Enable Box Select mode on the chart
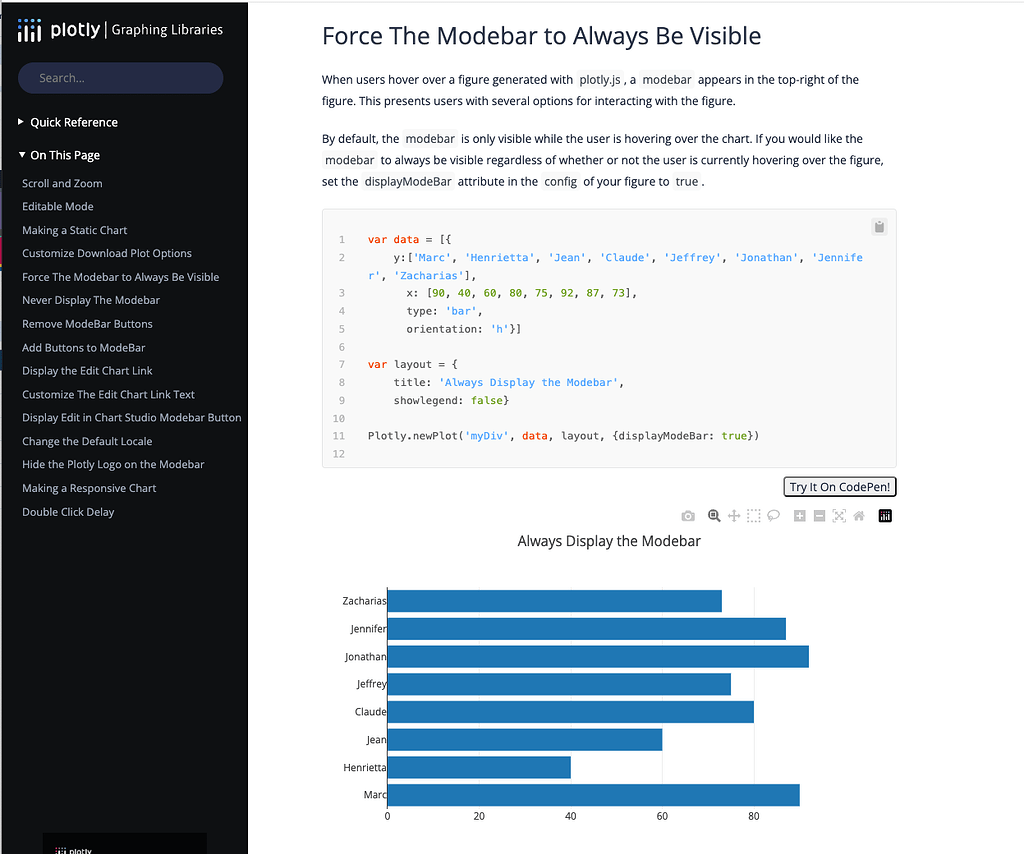Screen dimensions: 1024x854 pyautogui.click(x=753, y=515)
